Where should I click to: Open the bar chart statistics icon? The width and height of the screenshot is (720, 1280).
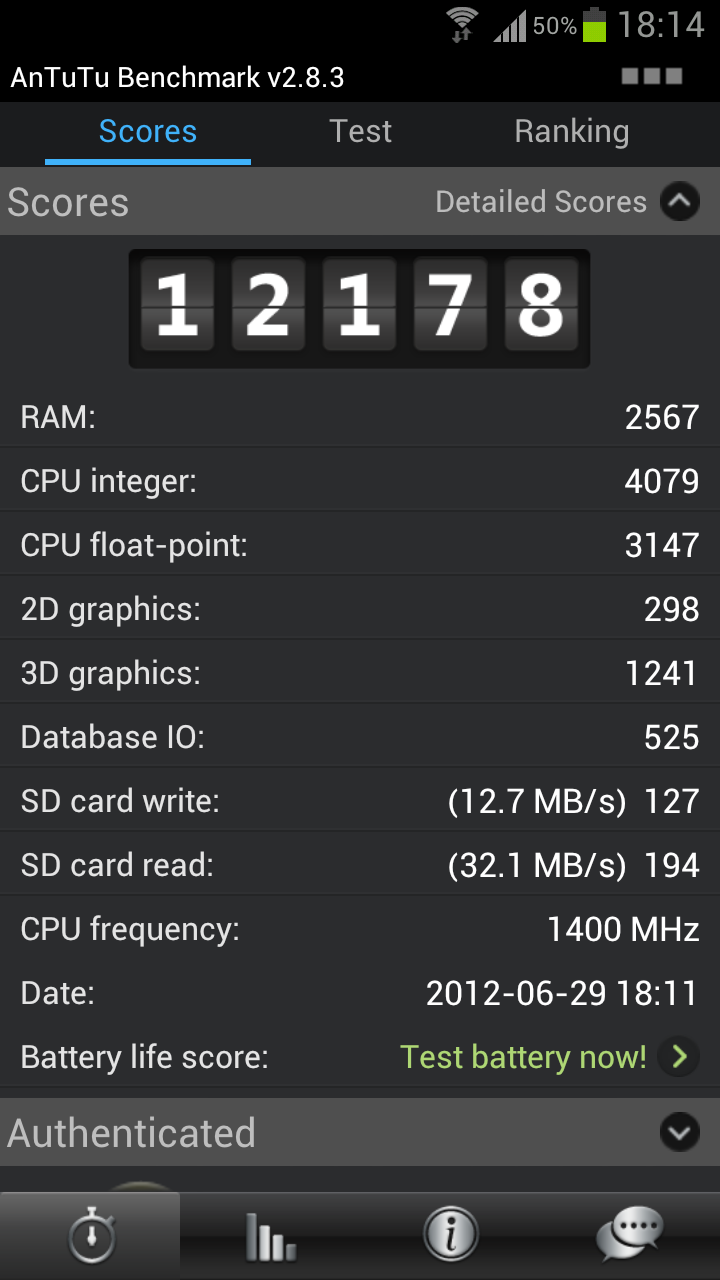pyautogui.click(x=270, y=1236)
